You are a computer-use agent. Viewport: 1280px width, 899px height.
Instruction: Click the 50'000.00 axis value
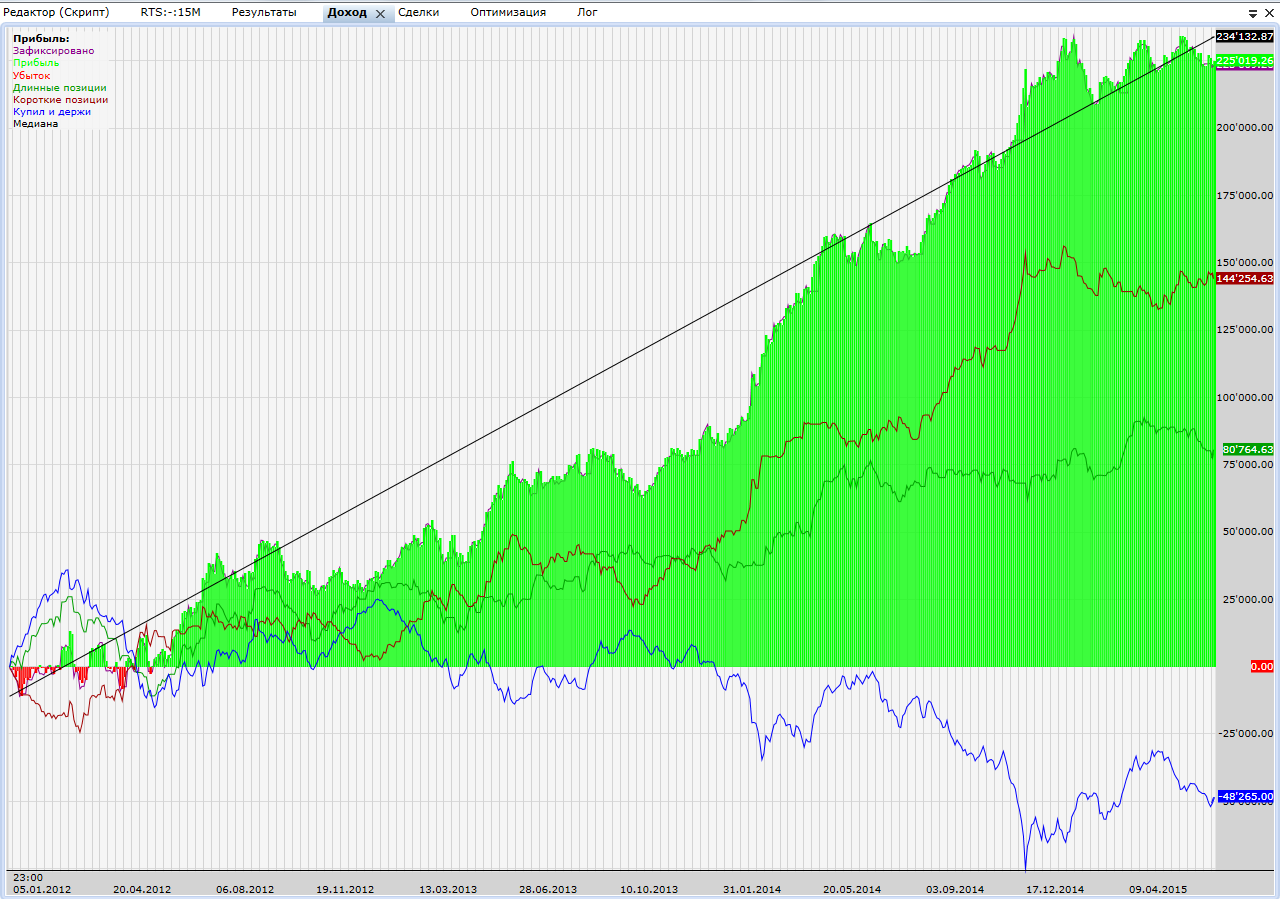[x=1248, y=532]
